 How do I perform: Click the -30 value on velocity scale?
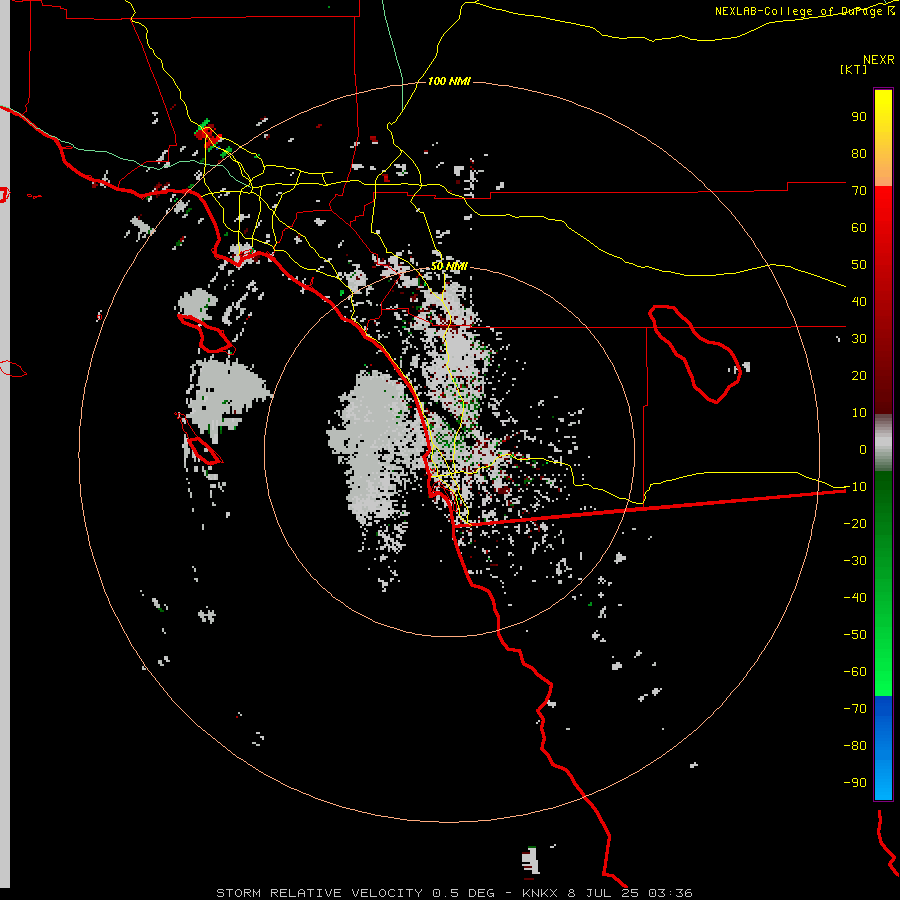pos(855,561)
